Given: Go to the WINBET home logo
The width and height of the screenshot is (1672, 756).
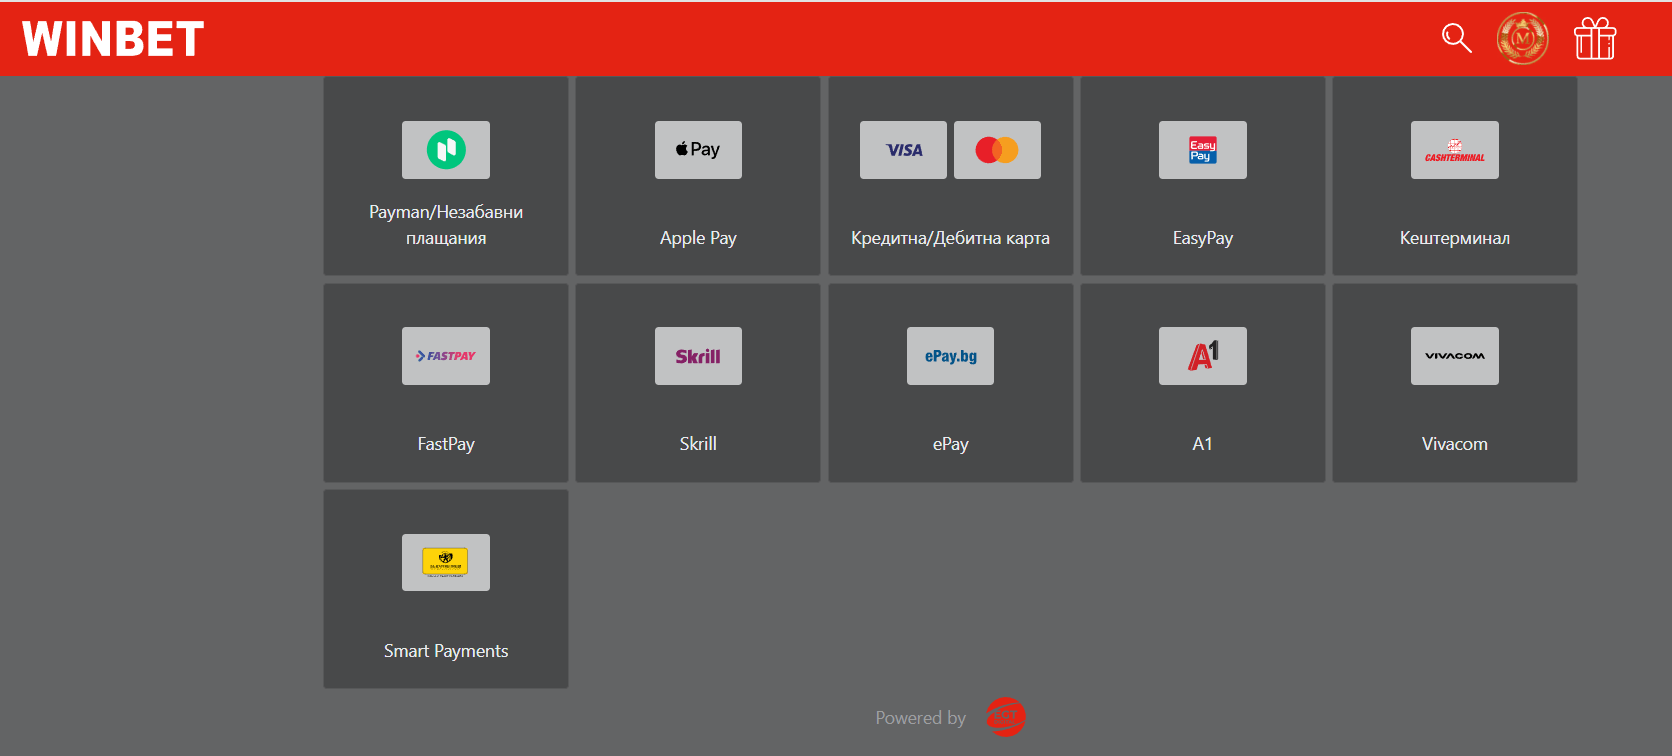Looking at the screenshot, I should [113, 39].
